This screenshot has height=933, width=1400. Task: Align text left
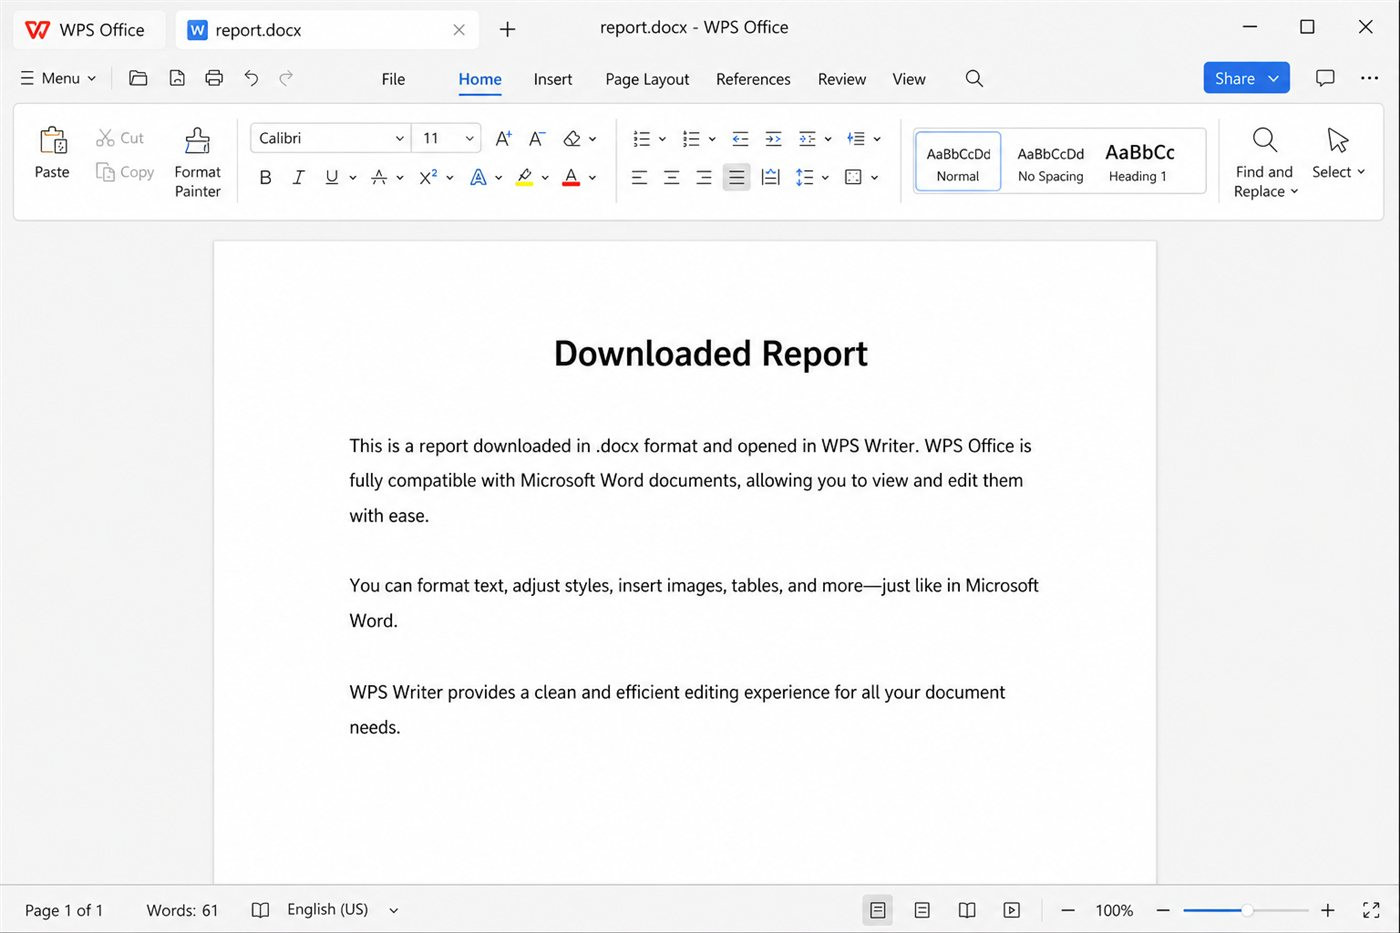pos(639,177)
